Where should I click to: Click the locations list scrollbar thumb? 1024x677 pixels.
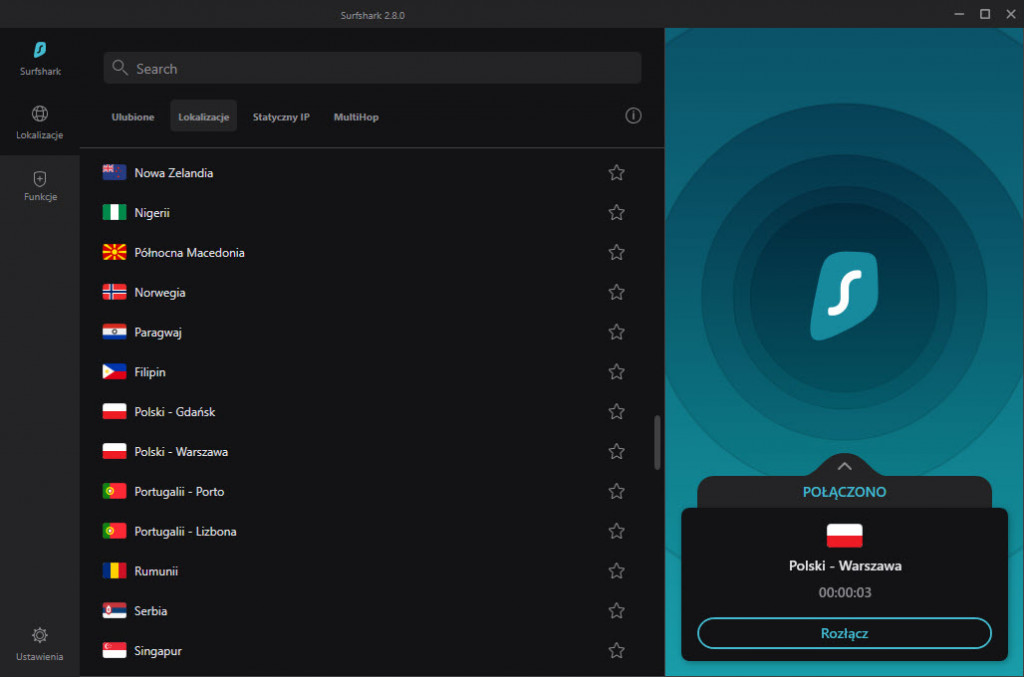click(657, 443)
